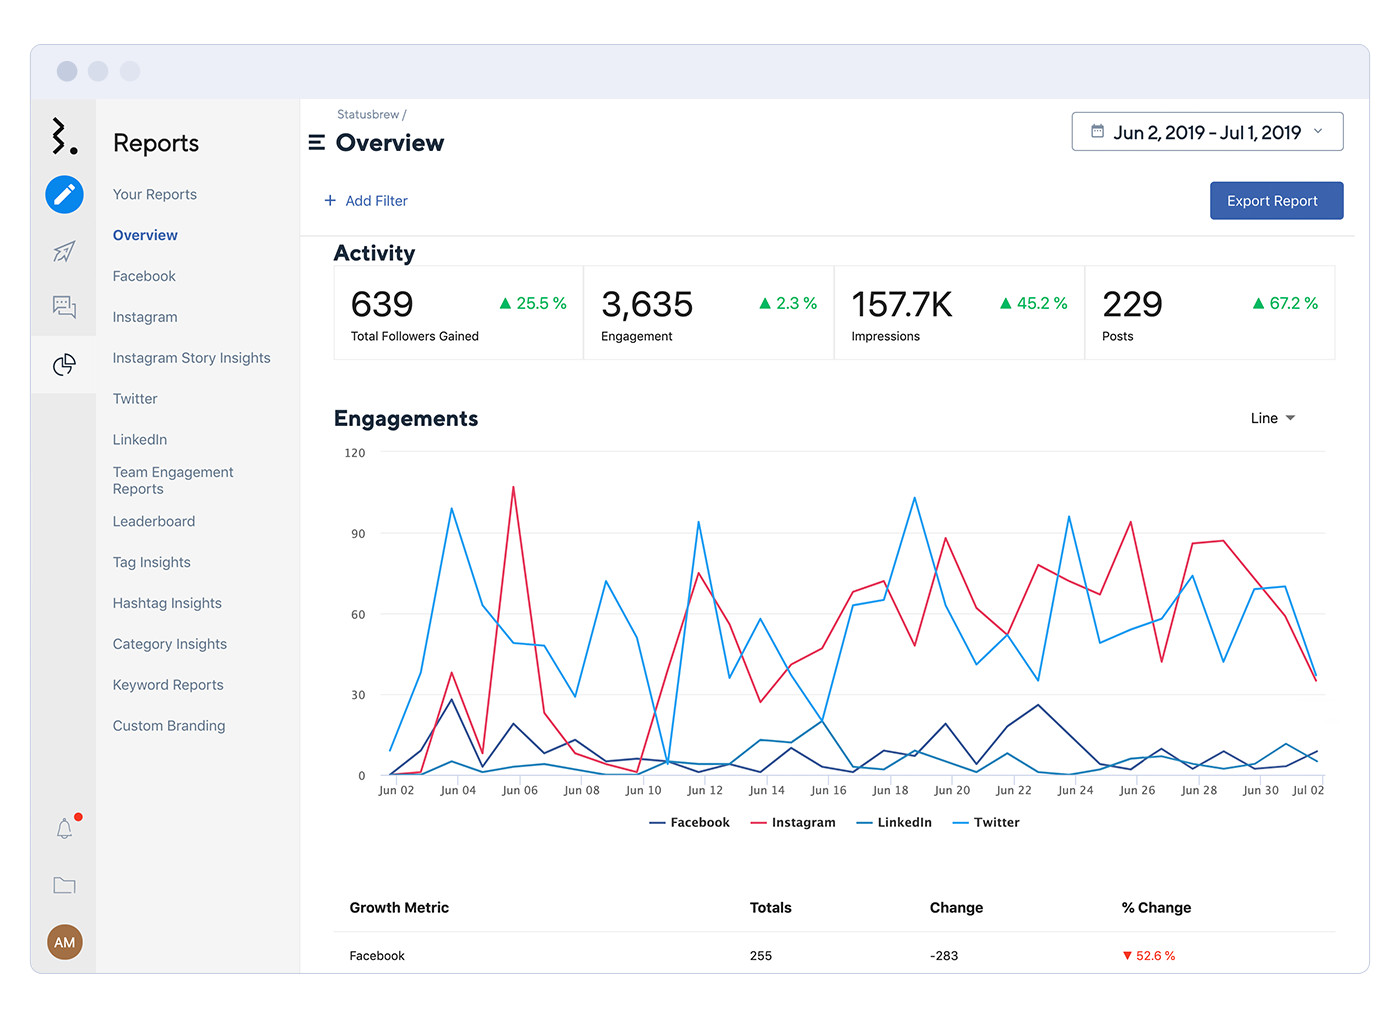Open the inbox chat bubbles icon
Viewport: 1400px width, 1019px height.
[x=64, y=306]
